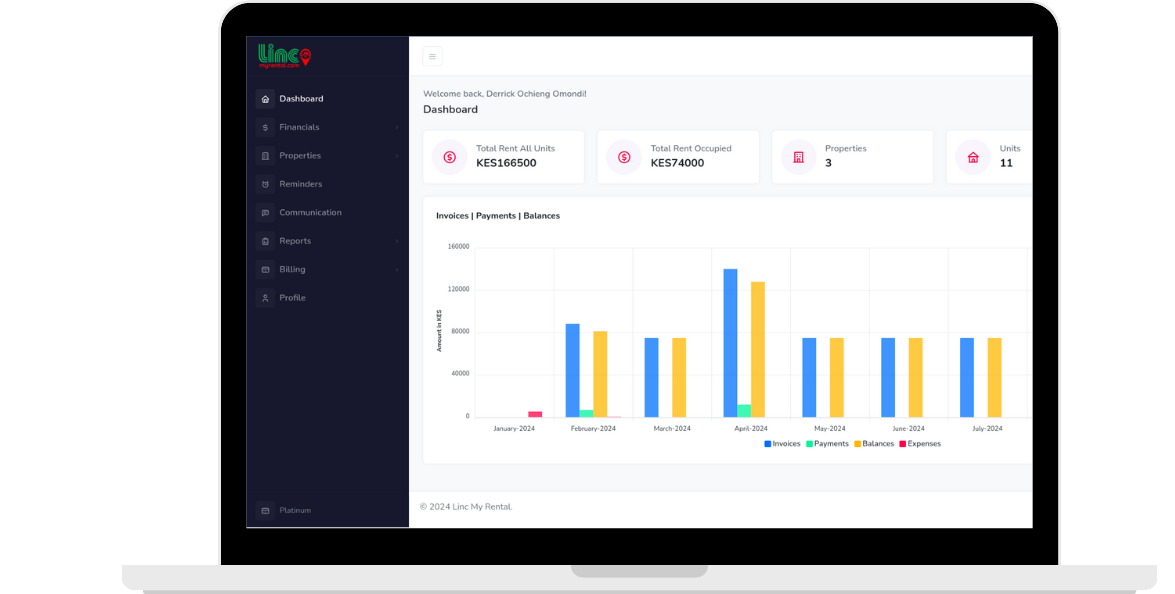Open Total Rent All Units card
The height and width of the screenshot is (594, 1175).
click(x=504, y=157)
